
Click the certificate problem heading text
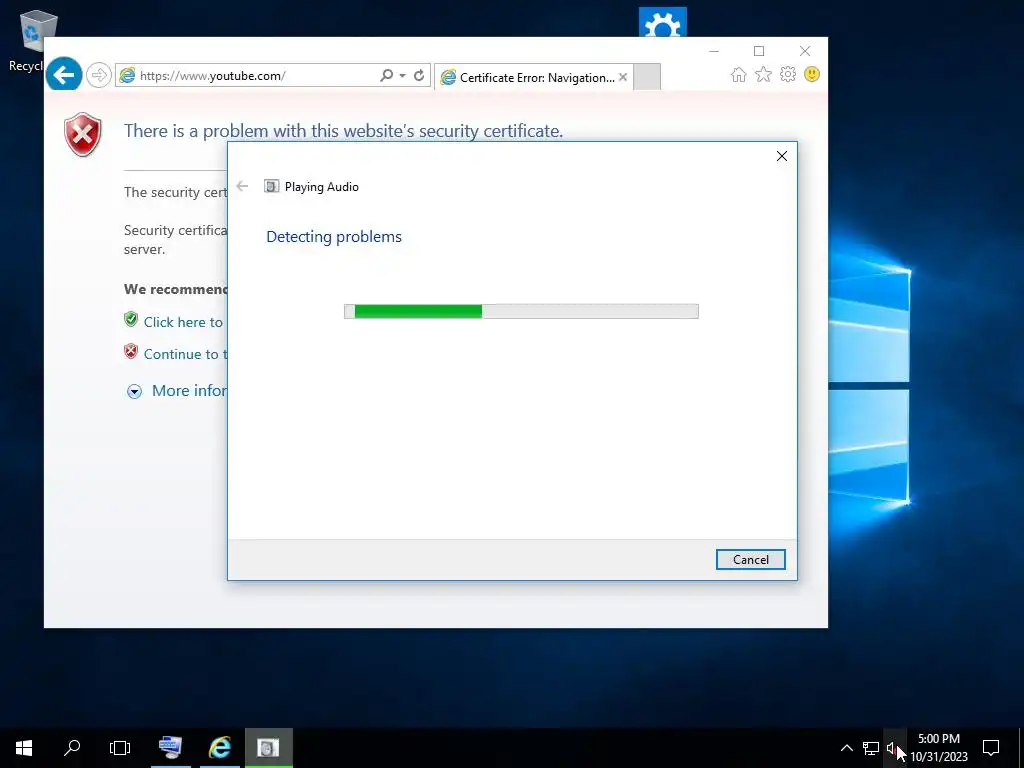pos(344,131)
